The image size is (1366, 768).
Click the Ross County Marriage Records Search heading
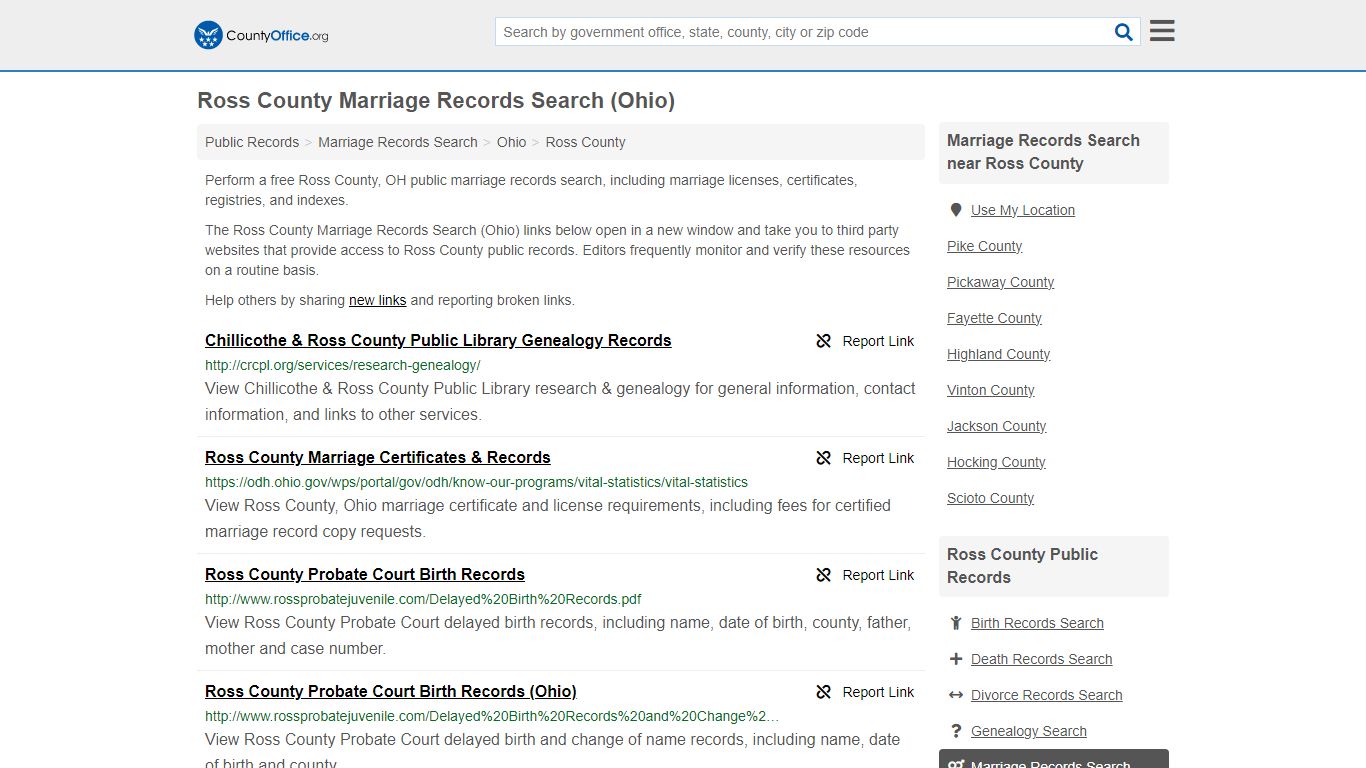tap(436, 100)
